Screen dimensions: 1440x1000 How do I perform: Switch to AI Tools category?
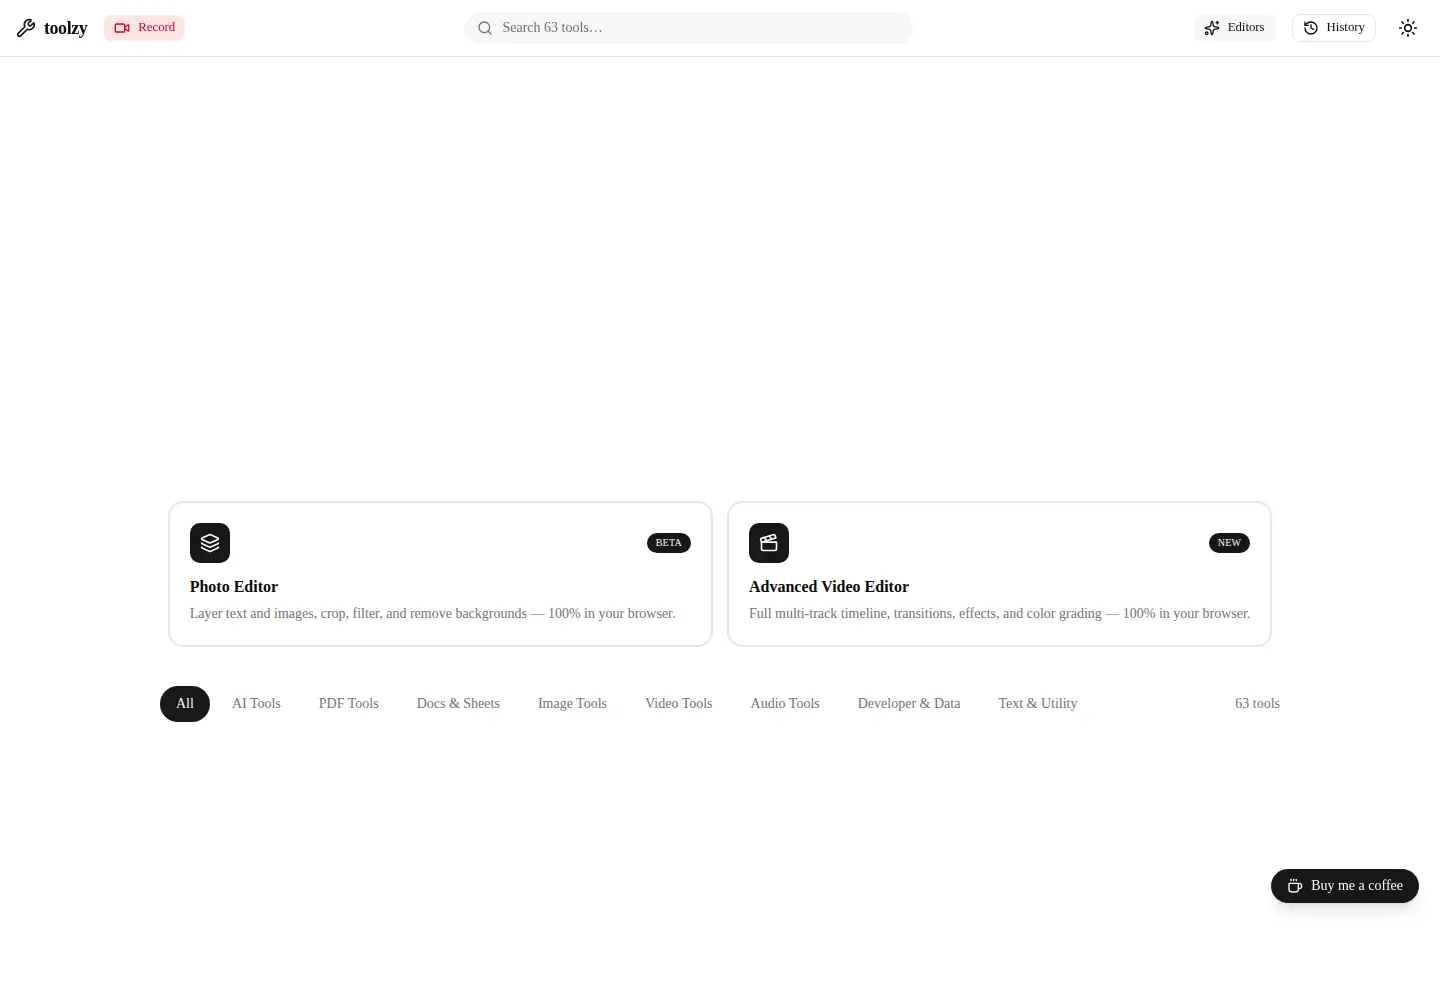point(256,704)
